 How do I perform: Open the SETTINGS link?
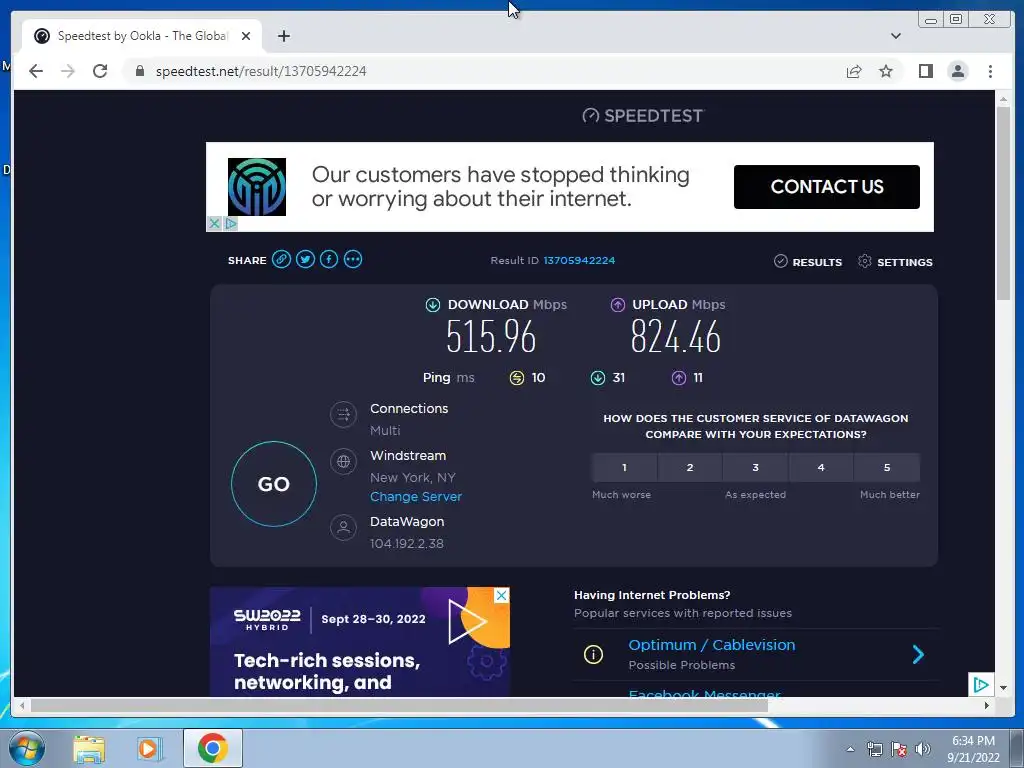904,262
